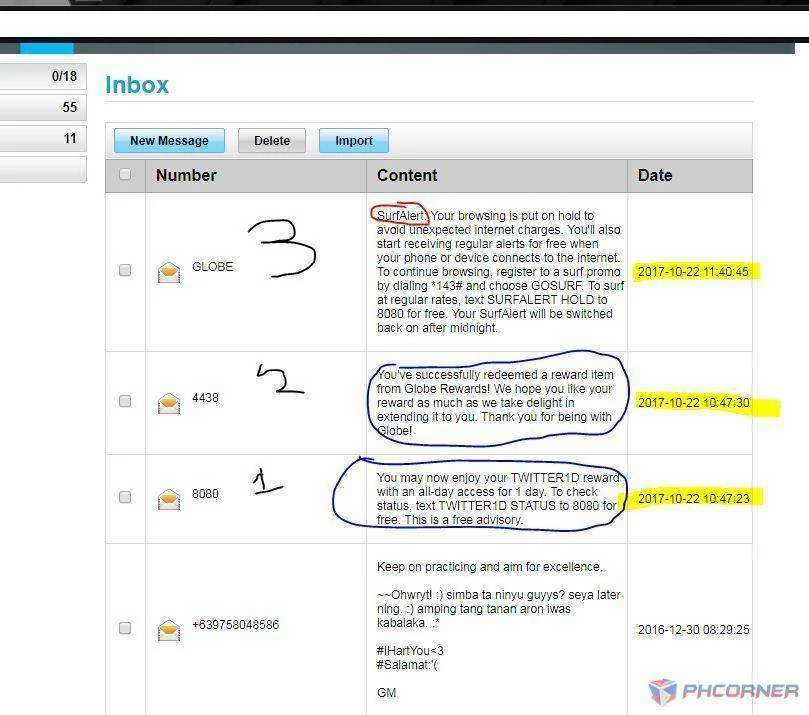Select the sidebar entry showing 11
Viewport: 809px width, 715px height.
click(x=43, y=138)
